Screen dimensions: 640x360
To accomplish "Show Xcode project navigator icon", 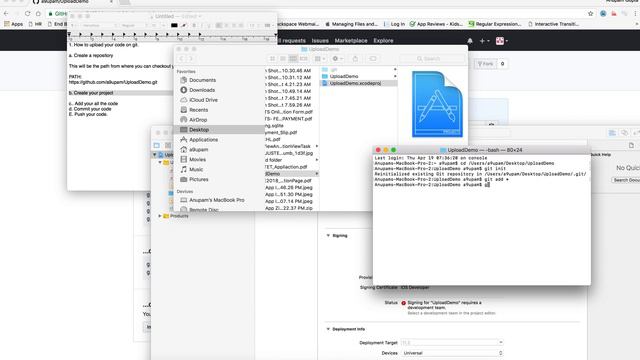I will (157, 145).
